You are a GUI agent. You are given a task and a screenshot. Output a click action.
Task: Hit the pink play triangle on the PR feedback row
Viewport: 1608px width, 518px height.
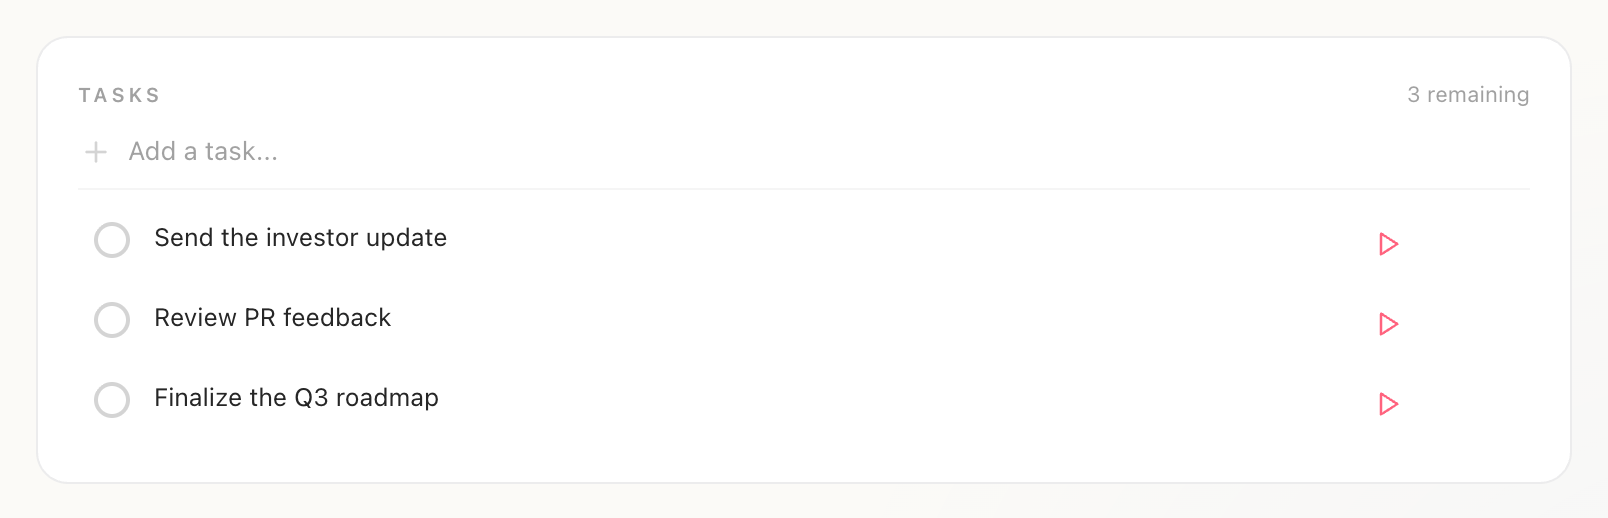click(1388, 324)
